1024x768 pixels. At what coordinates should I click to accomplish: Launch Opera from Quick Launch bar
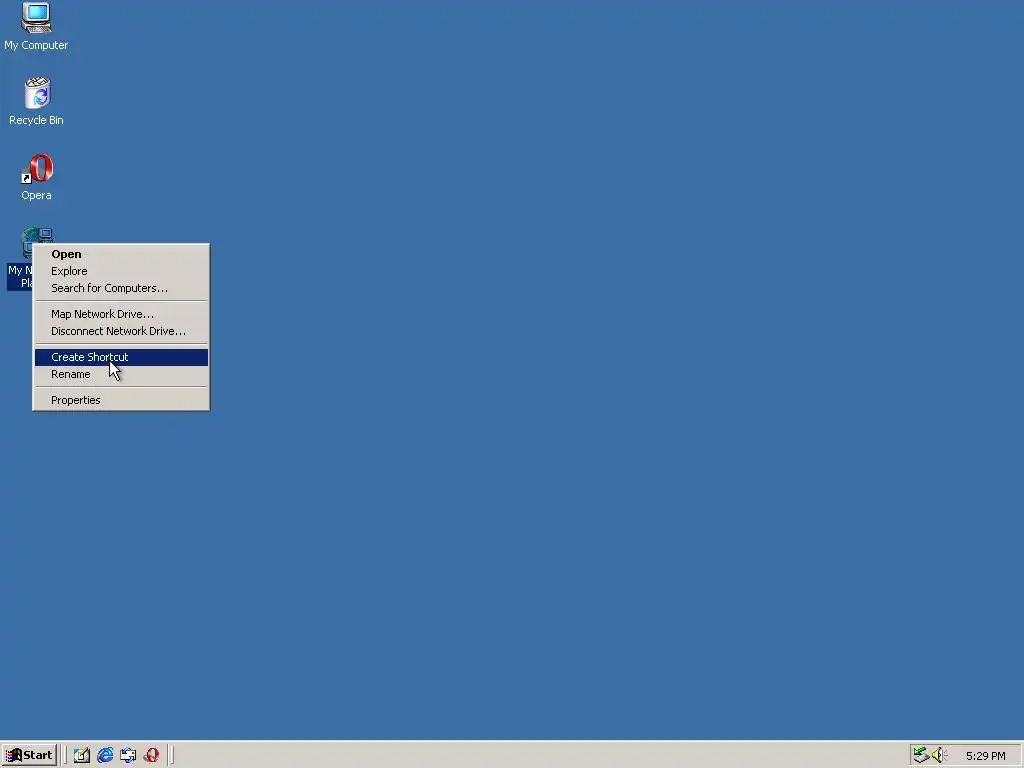click(152, 755)
